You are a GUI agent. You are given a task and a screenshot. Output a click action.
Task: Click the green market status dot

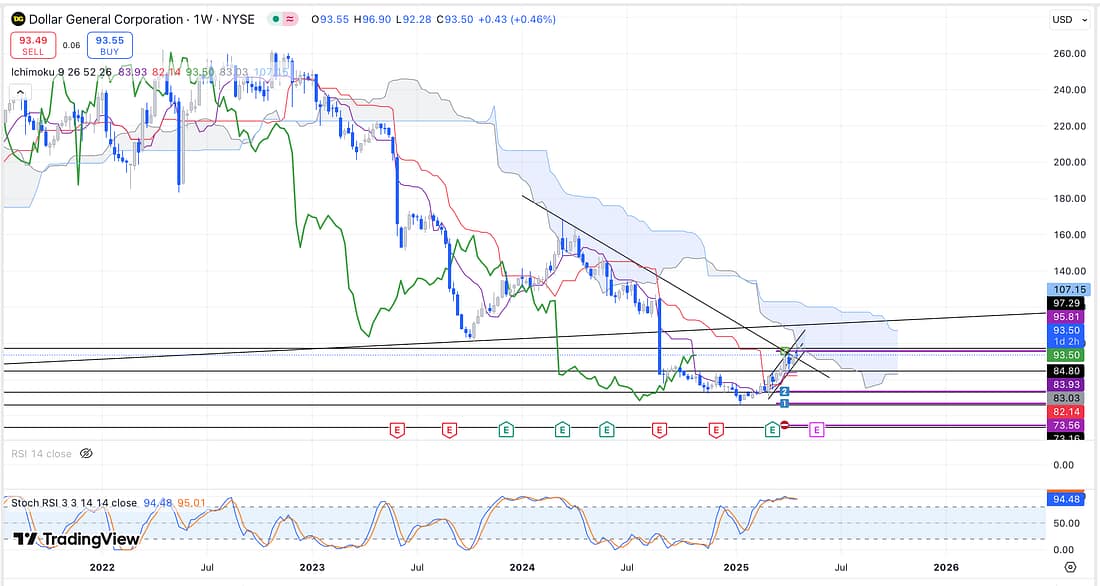pos(275,20)
